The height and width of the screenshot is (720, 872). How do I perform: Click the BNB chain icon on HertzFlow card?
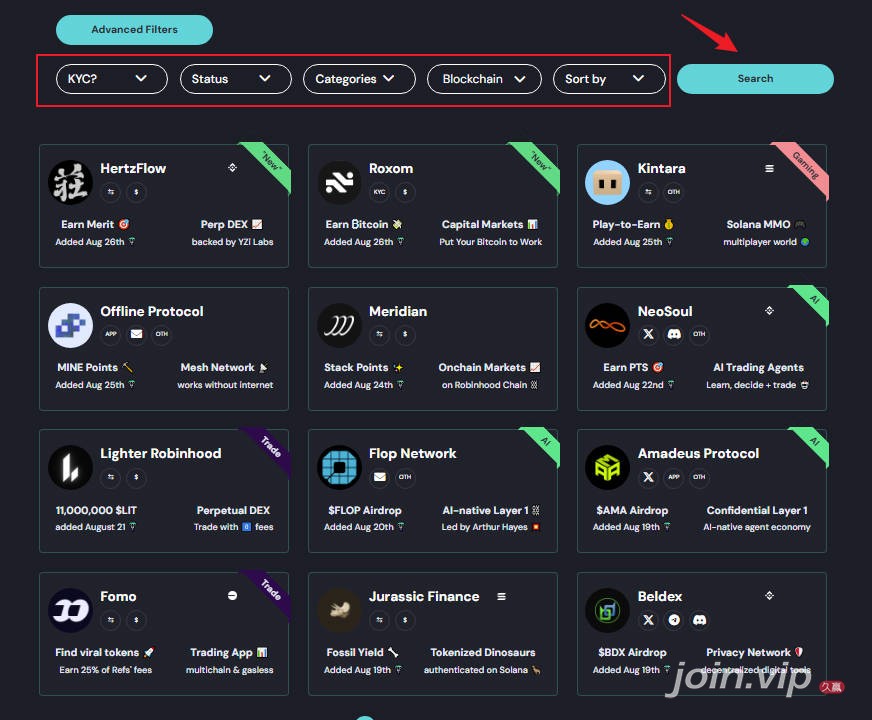(232, 167)
